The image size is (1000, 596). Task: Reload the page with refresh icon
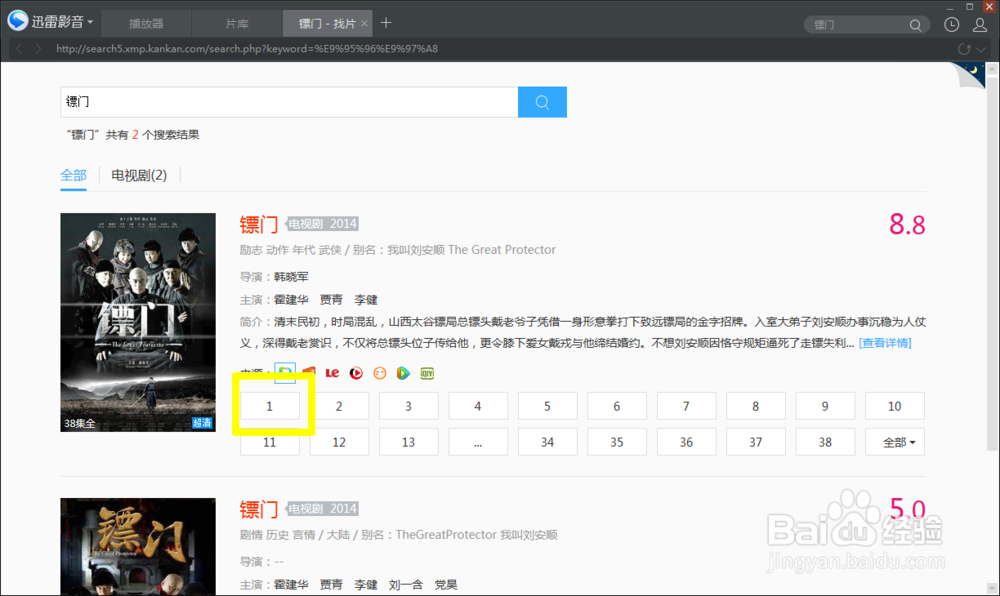pyautogui.click(x=964, y=49)
